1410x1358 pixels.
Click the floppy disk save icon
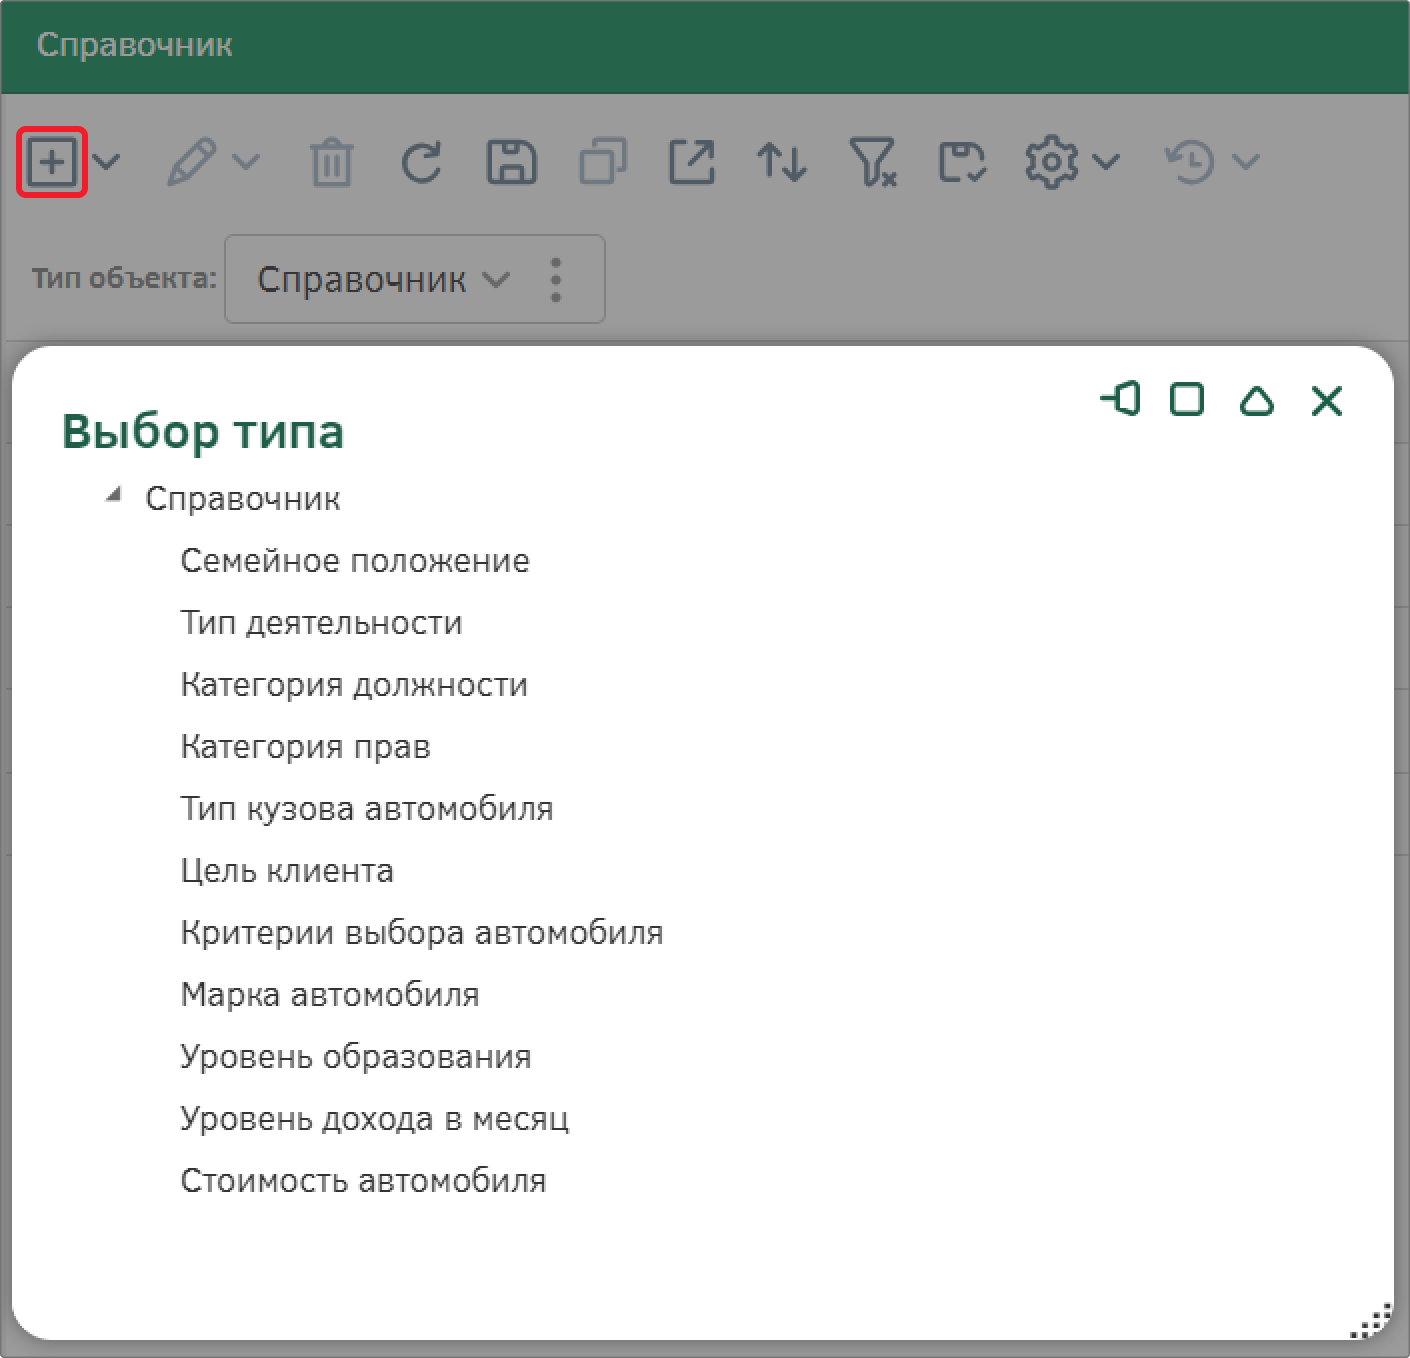click(x=511, y=162)
